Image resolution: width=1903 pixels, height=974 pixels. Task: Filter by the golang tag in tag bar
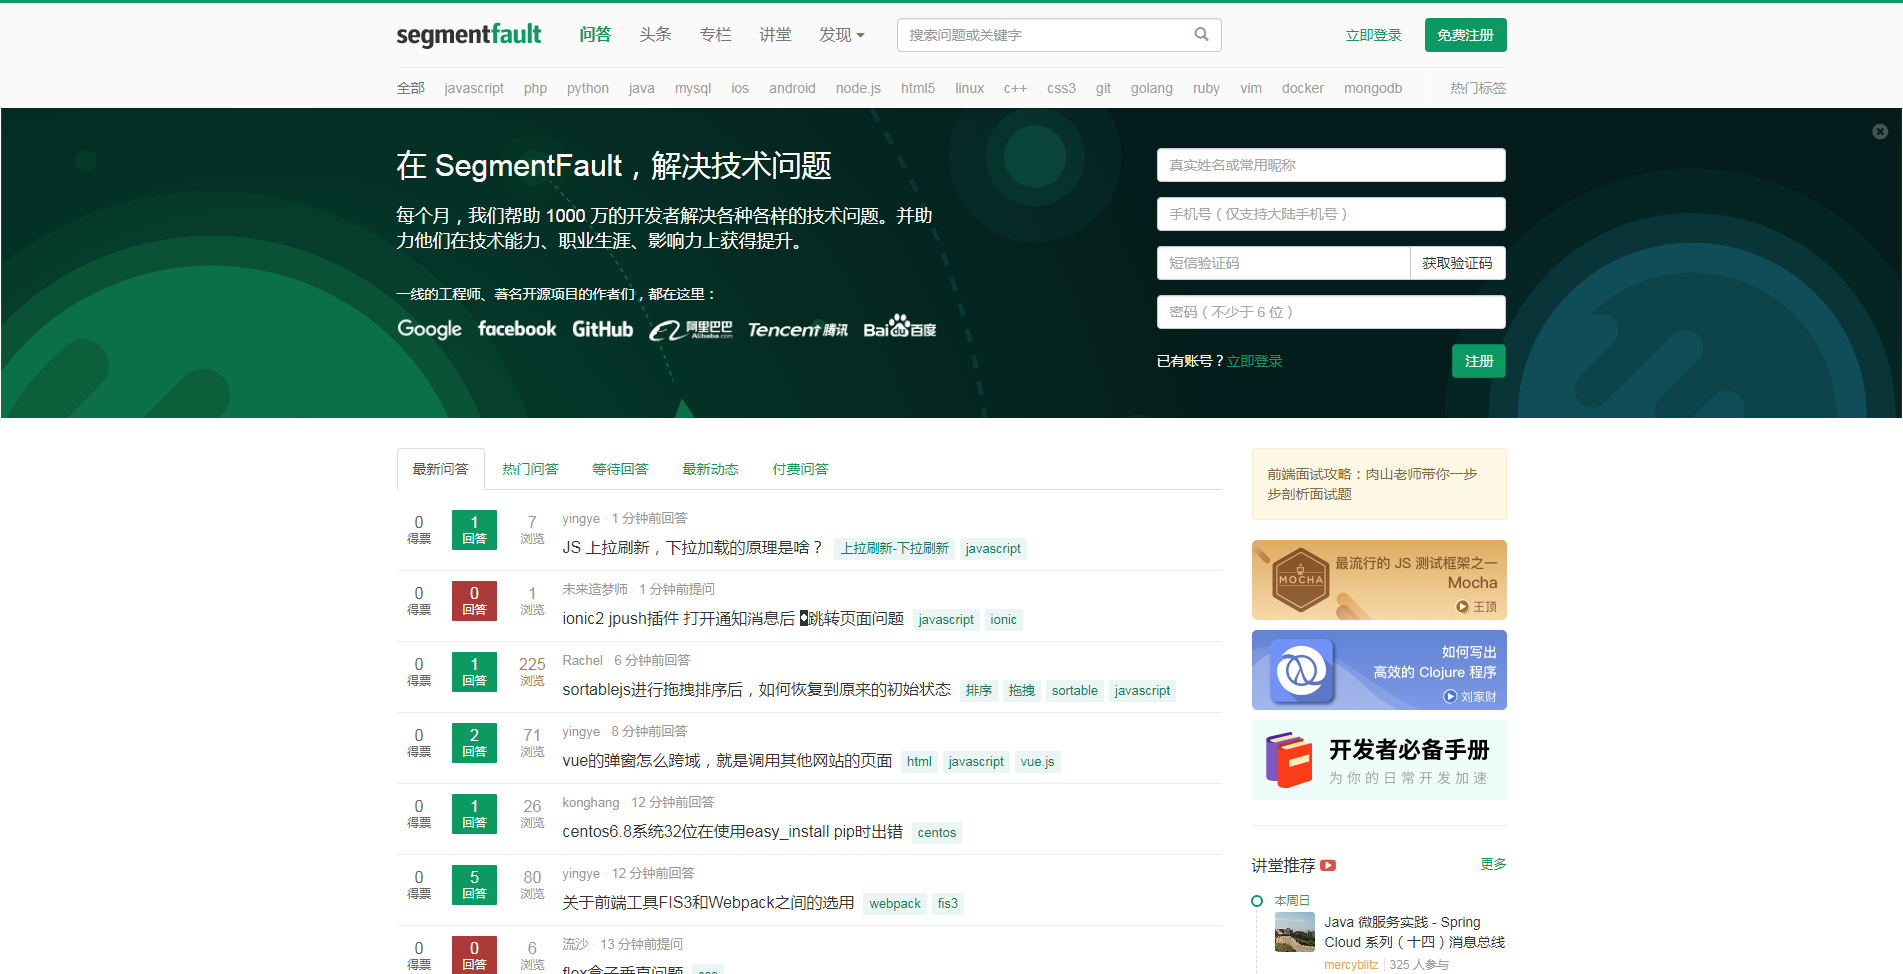click(x=1151, y=88)
